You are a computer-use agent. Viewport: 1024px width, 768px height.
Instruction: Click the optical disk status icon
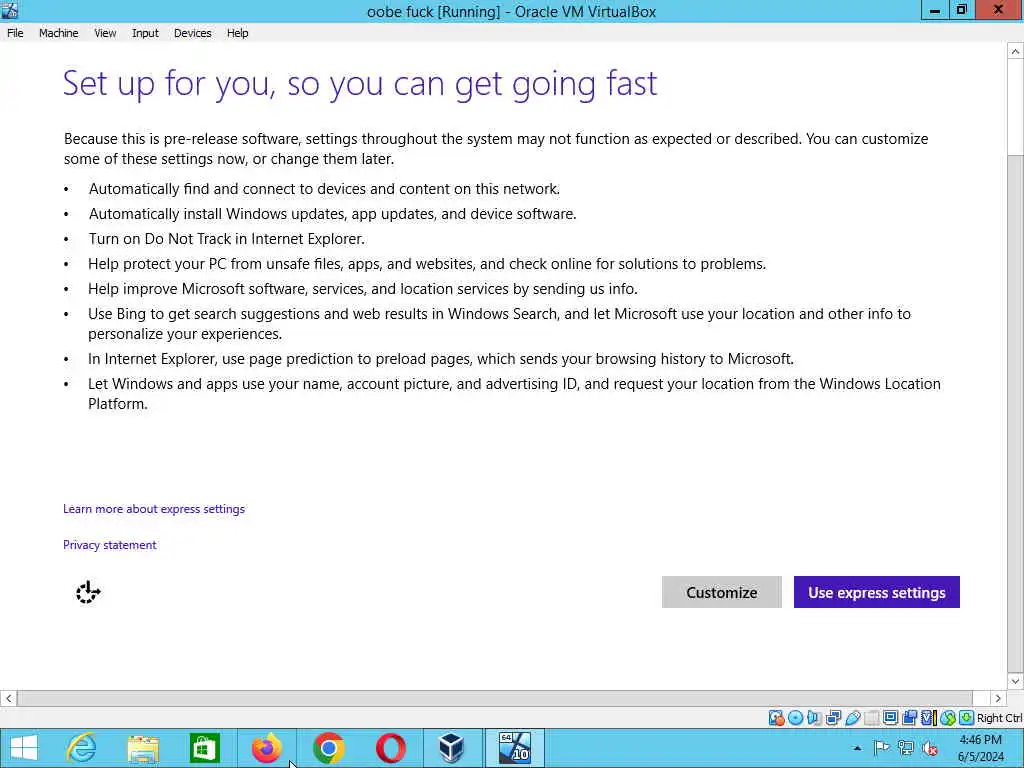795,718
